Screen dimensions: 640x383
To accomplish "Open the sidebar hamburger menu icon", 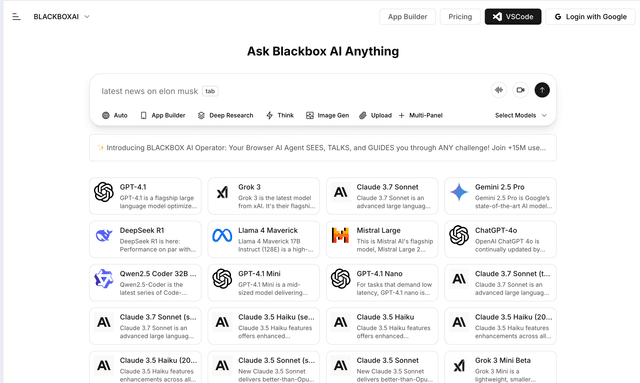I will pyautogui.click(x=16, y=17).
